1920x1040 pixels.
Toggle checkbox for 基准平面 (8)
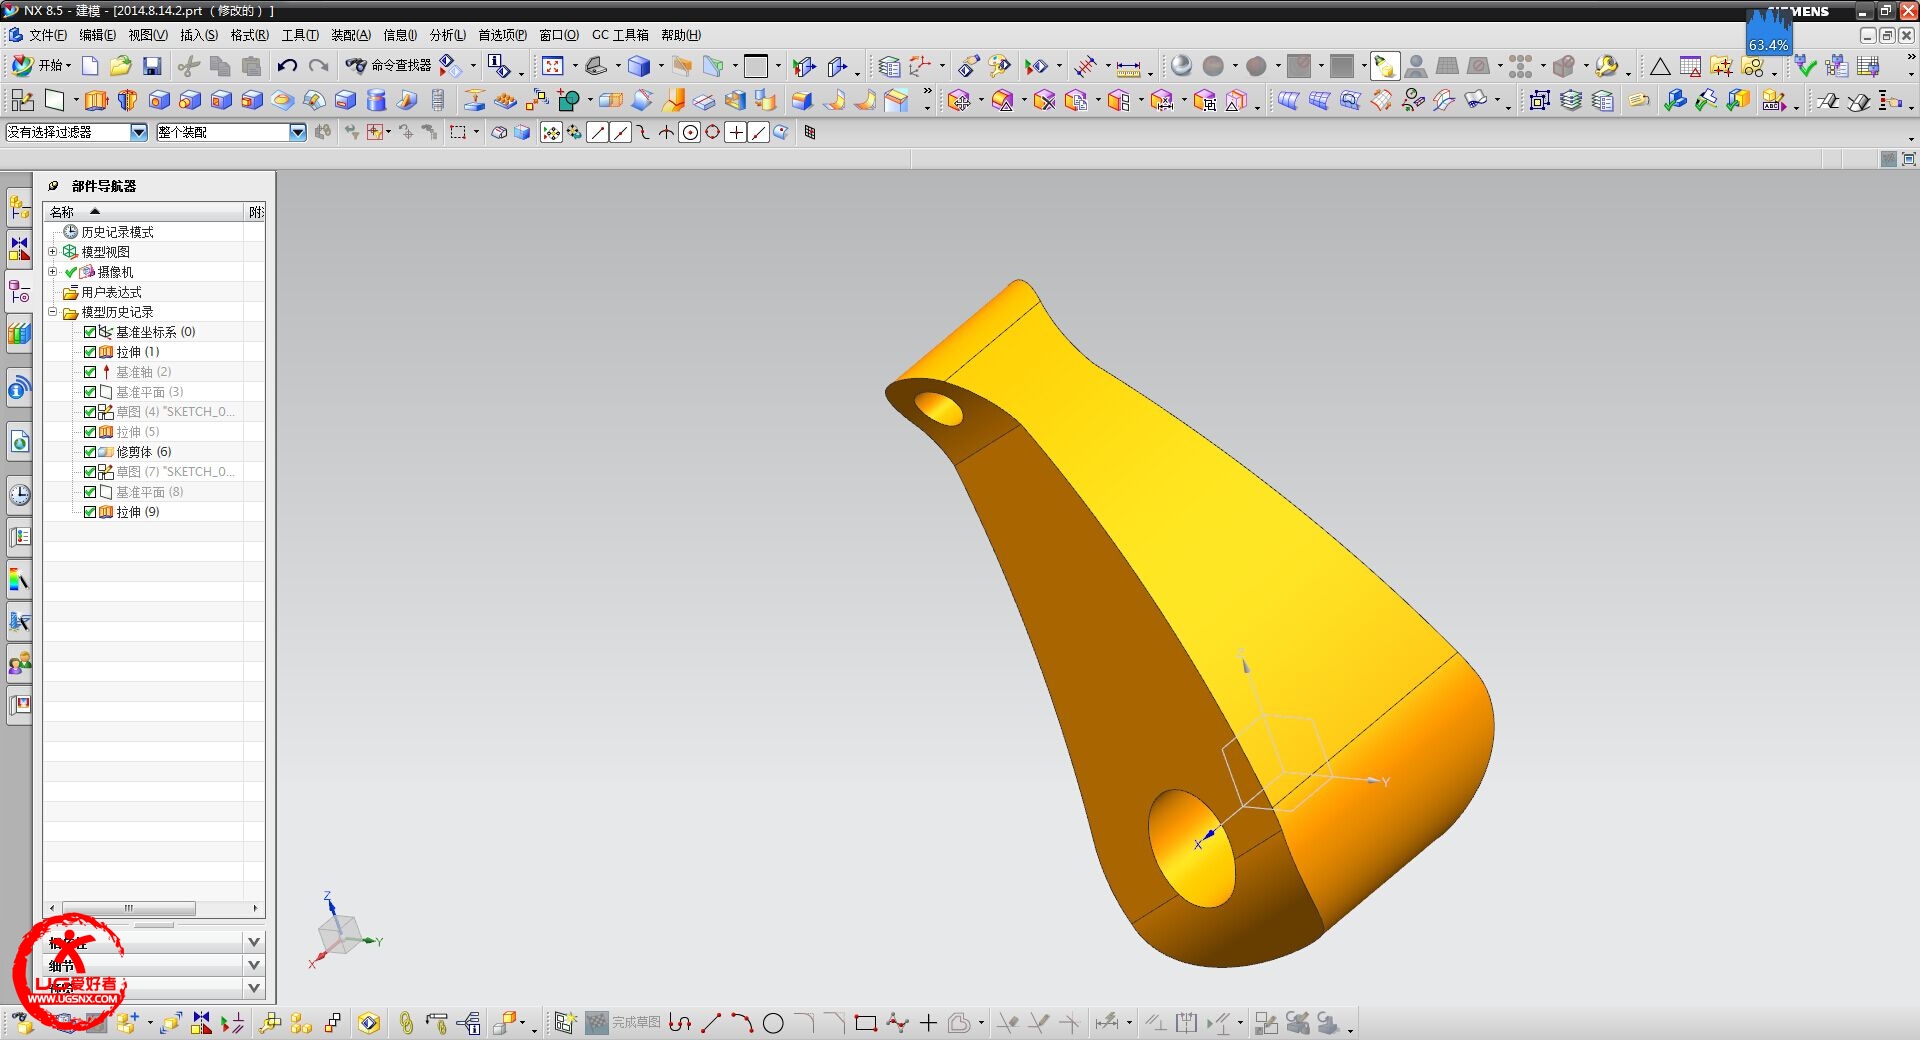[x=90, y=492]
